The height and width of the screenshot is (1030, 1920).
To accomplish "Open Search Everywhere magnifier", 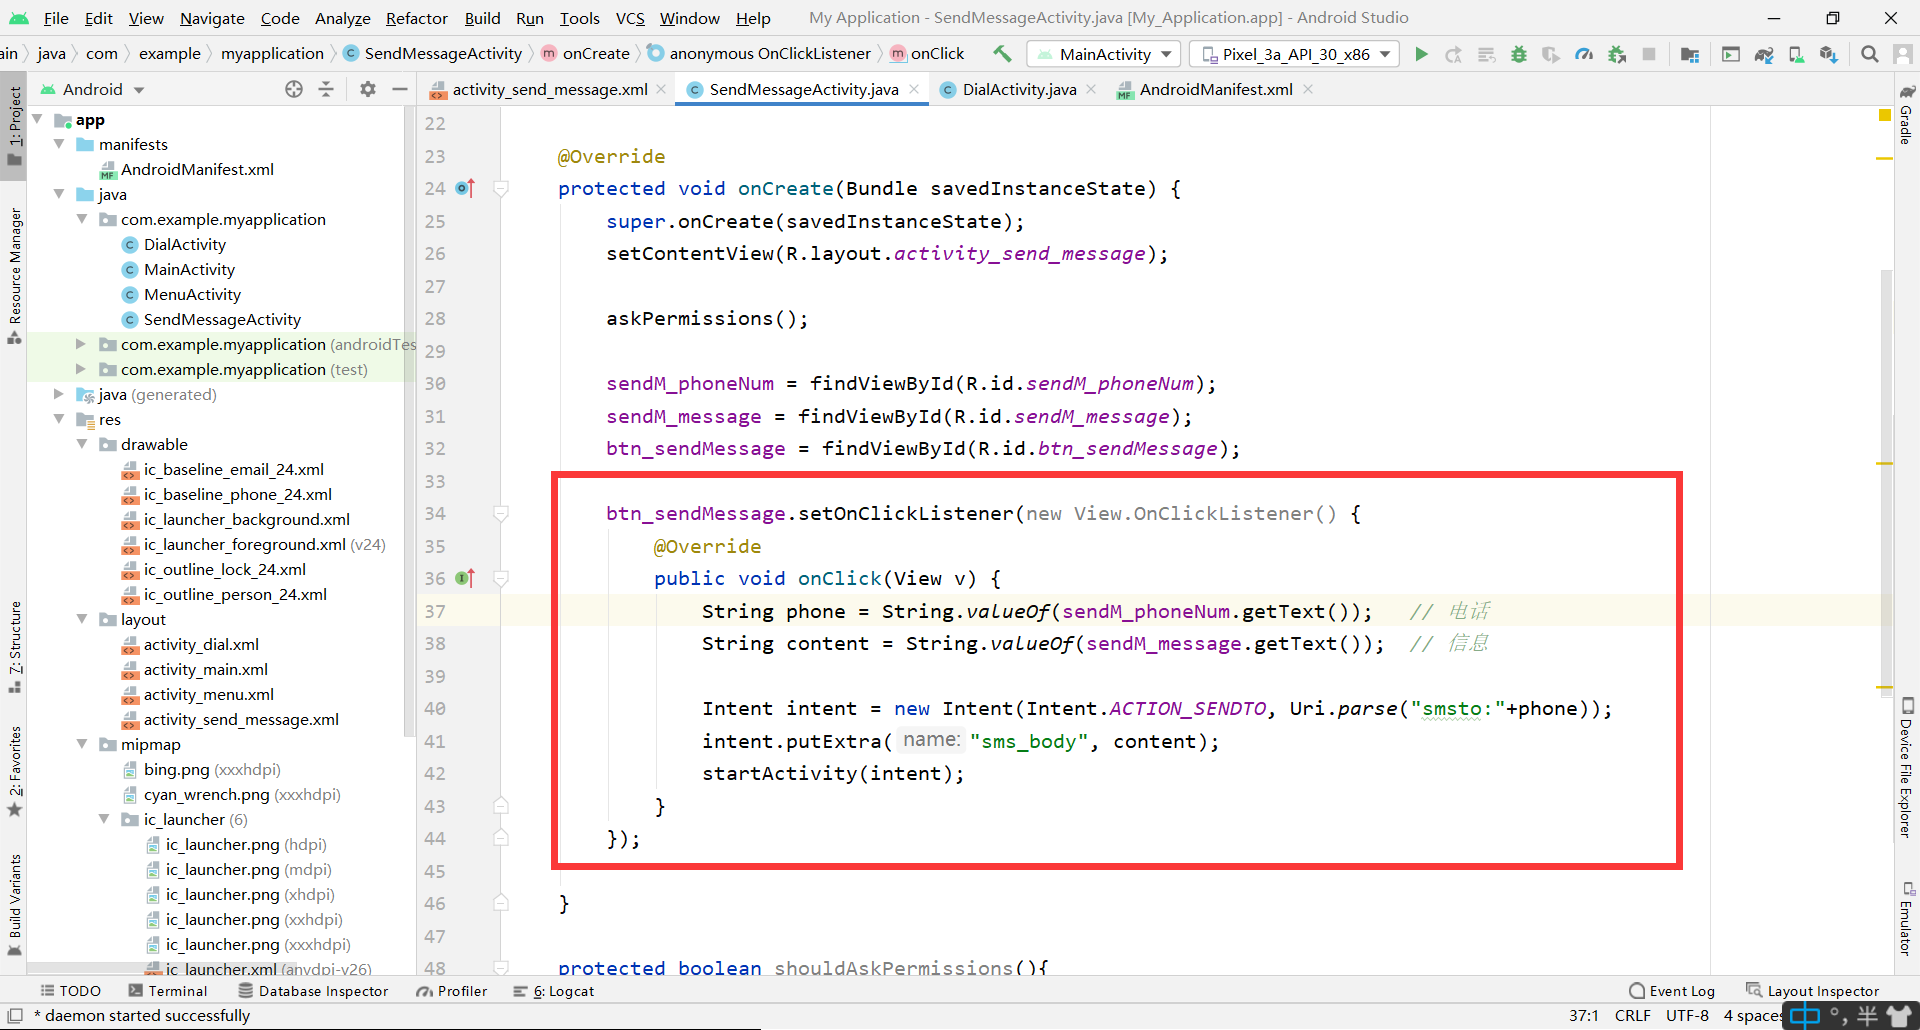I will (1869, 54).
